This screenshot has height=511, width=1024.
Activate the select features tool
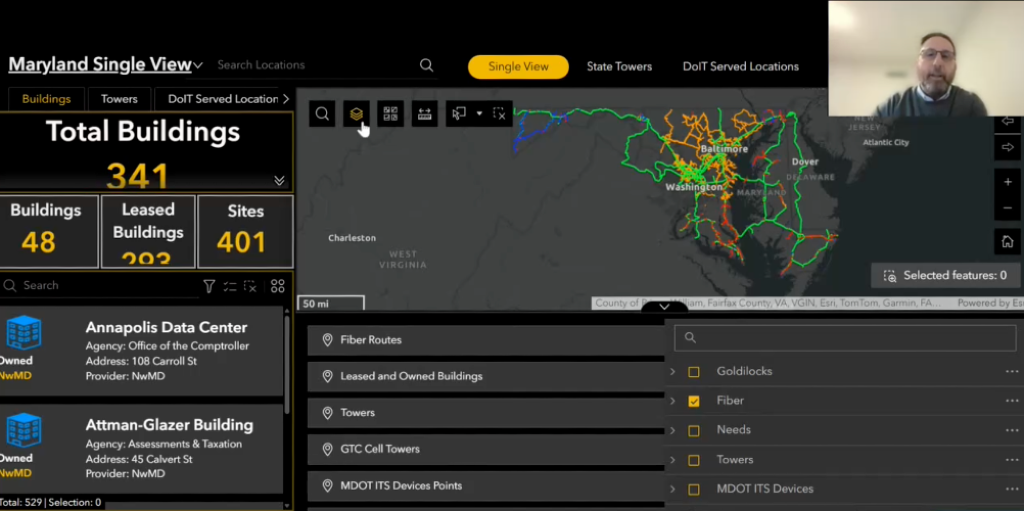459,114
